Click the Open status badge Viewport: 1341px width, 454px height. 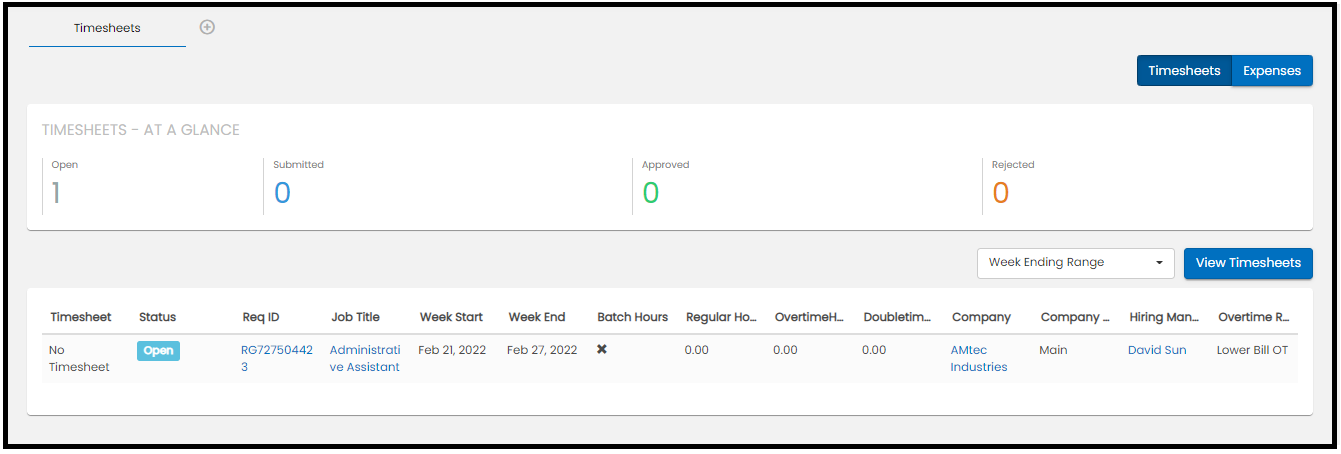[158, 351]
